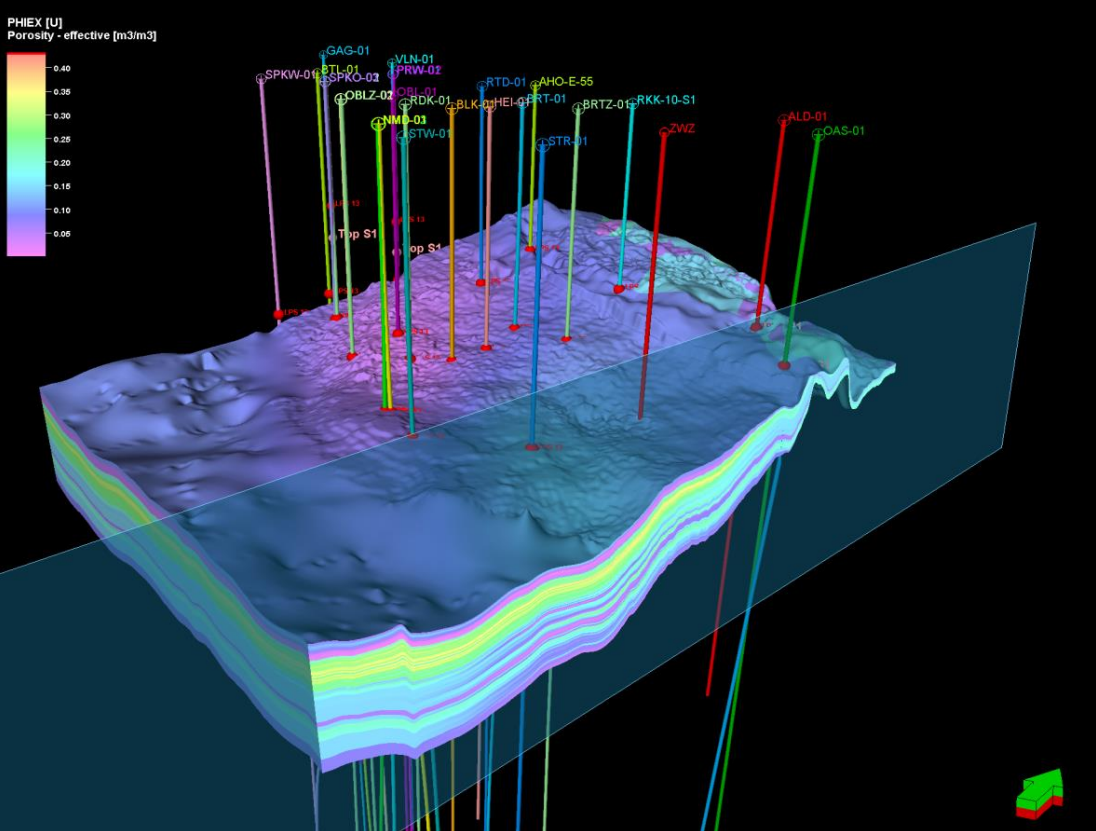Click the magenta OBL-01 well label
The image size is (1096, 831).
[417, 92]
